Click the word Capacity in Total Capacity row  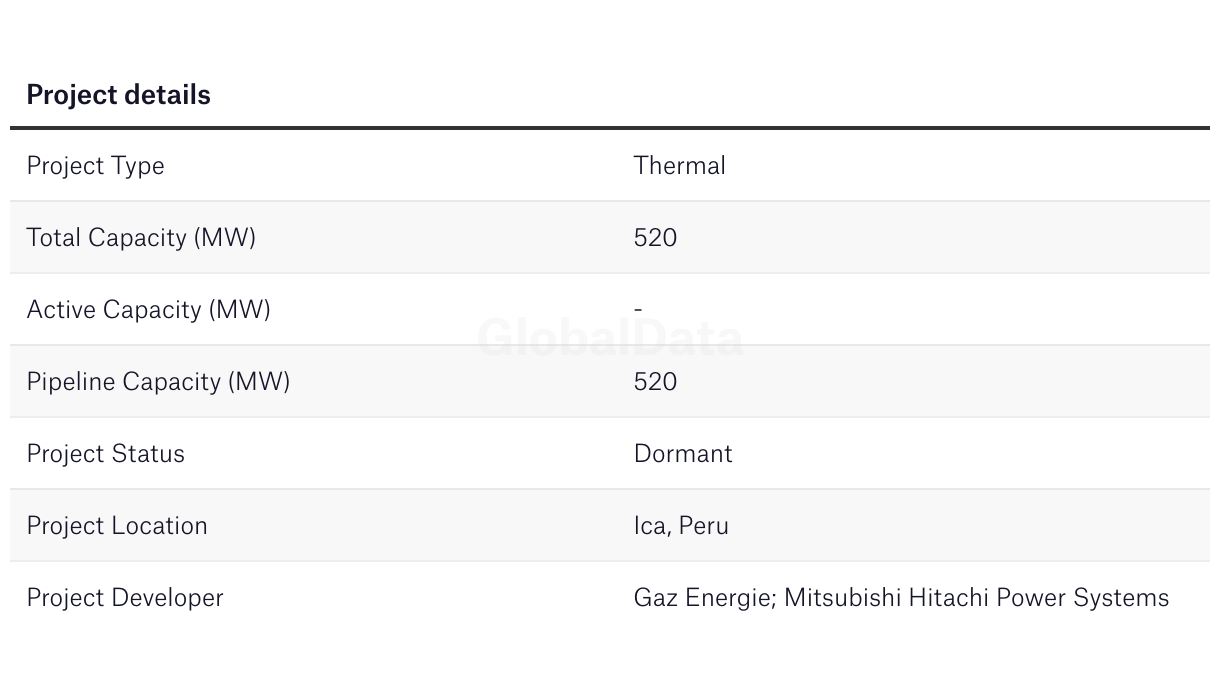pyautogui.click(x=138, y=238)
